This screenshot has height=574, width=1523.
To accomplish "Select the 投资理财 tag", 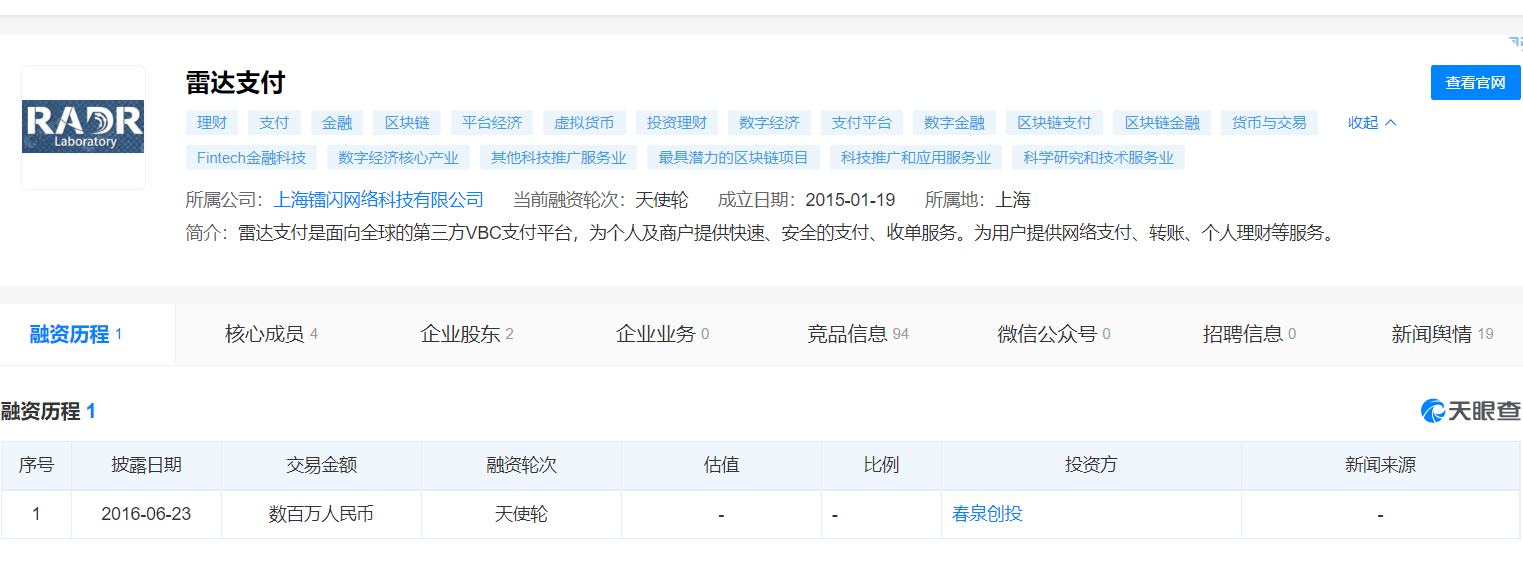I will [x=677, y=123].
